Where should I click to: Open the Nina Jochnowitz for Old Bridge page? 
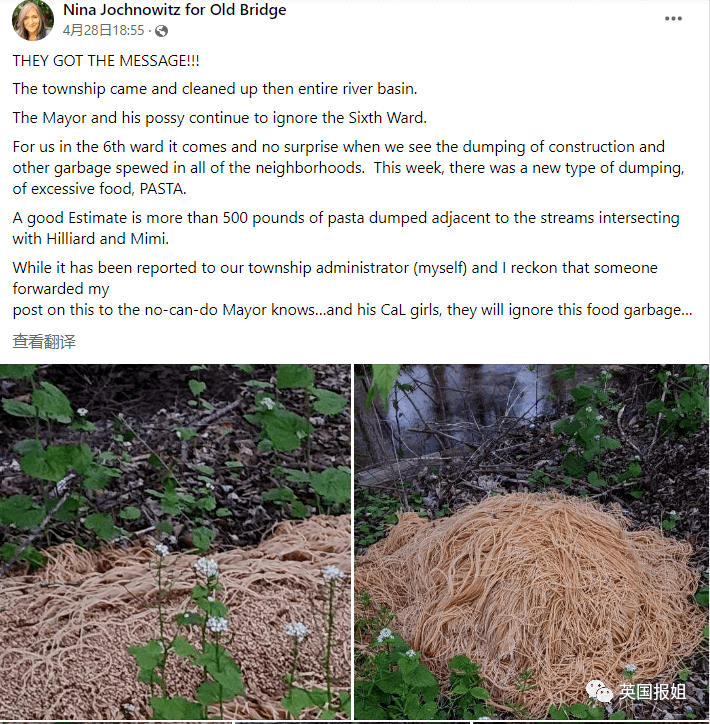click(174, 10)
